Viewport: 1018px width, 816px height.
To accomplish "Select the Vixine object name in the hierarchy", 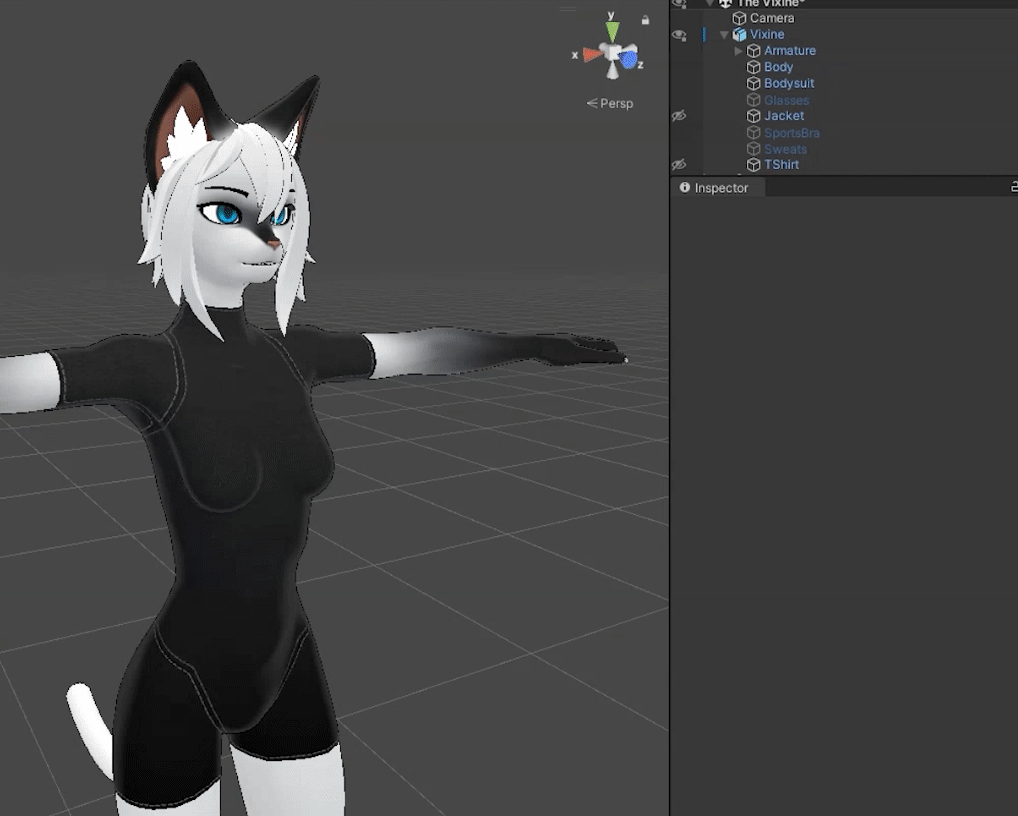I will 767,34.
